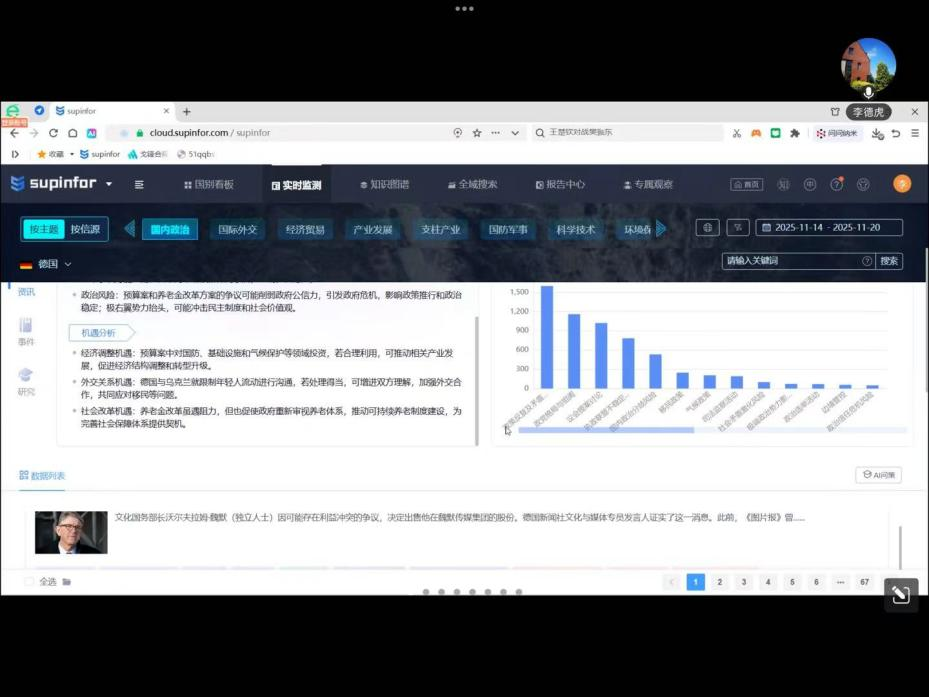This screenshot has height=697, width=929.
Task: Open the help question mark icon in header
Action: (837, 184)
